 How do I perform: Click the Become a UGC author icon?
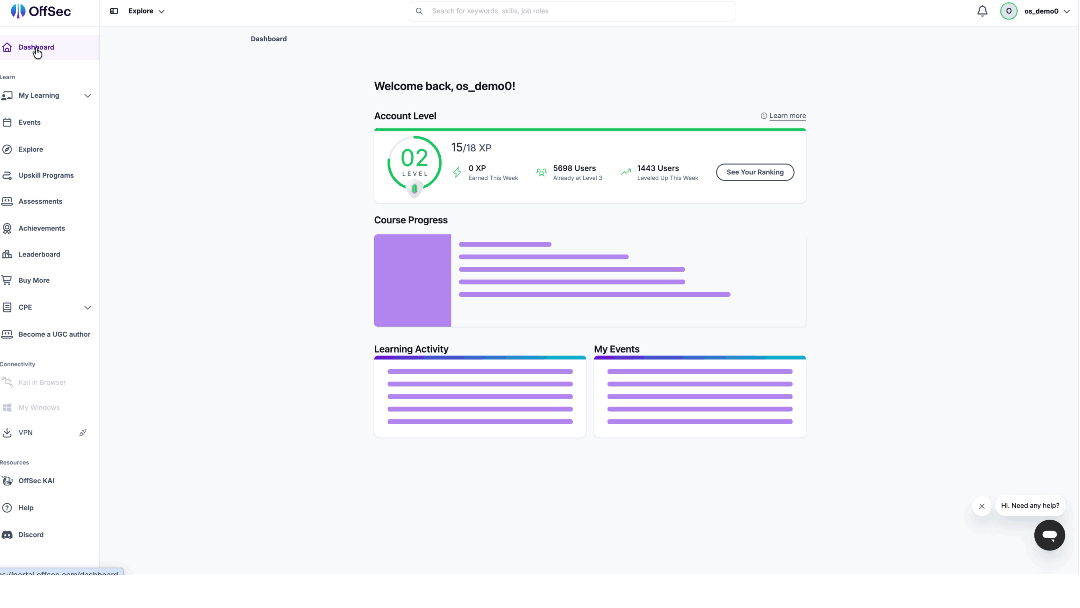click(7, 335)
